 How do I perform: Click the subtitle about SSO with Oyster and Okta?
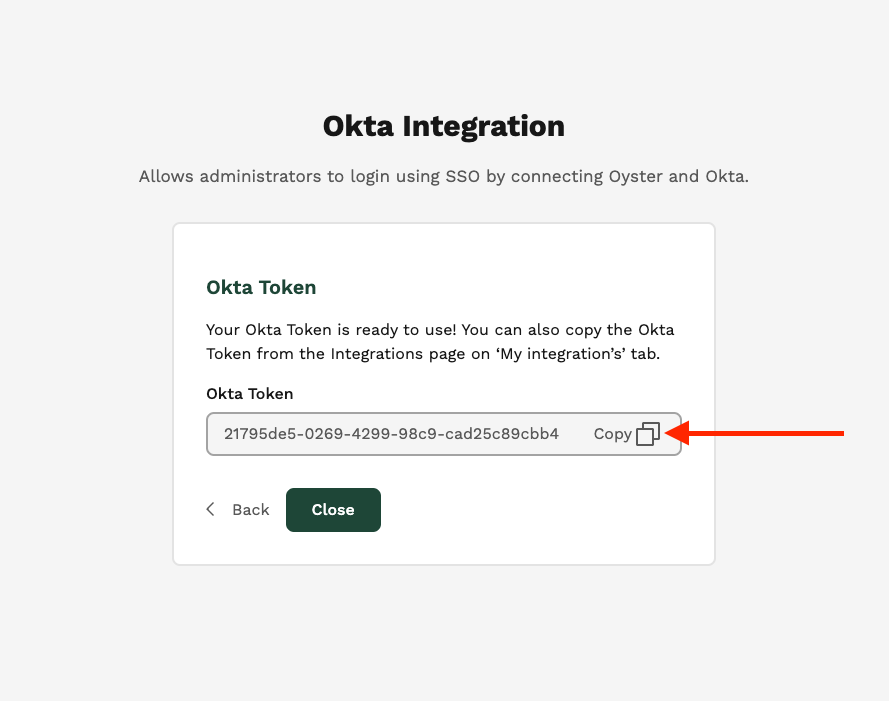pyautogui.click(x=444, y=176)
